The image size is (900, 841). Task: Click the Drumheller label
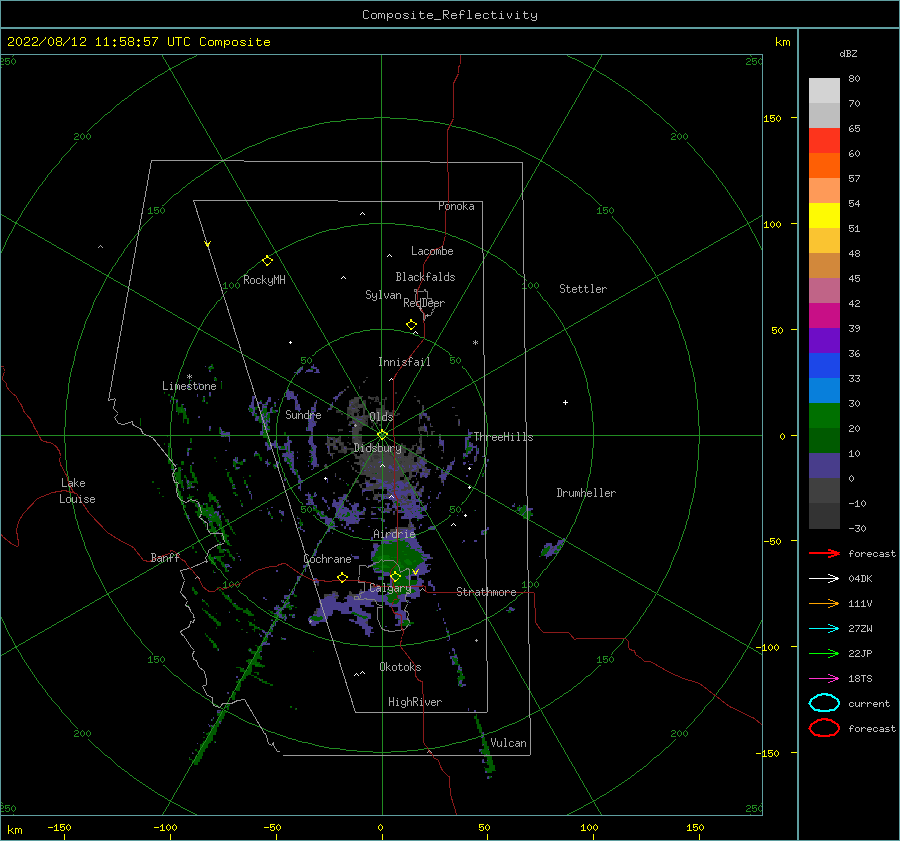(x=586, y=493)
